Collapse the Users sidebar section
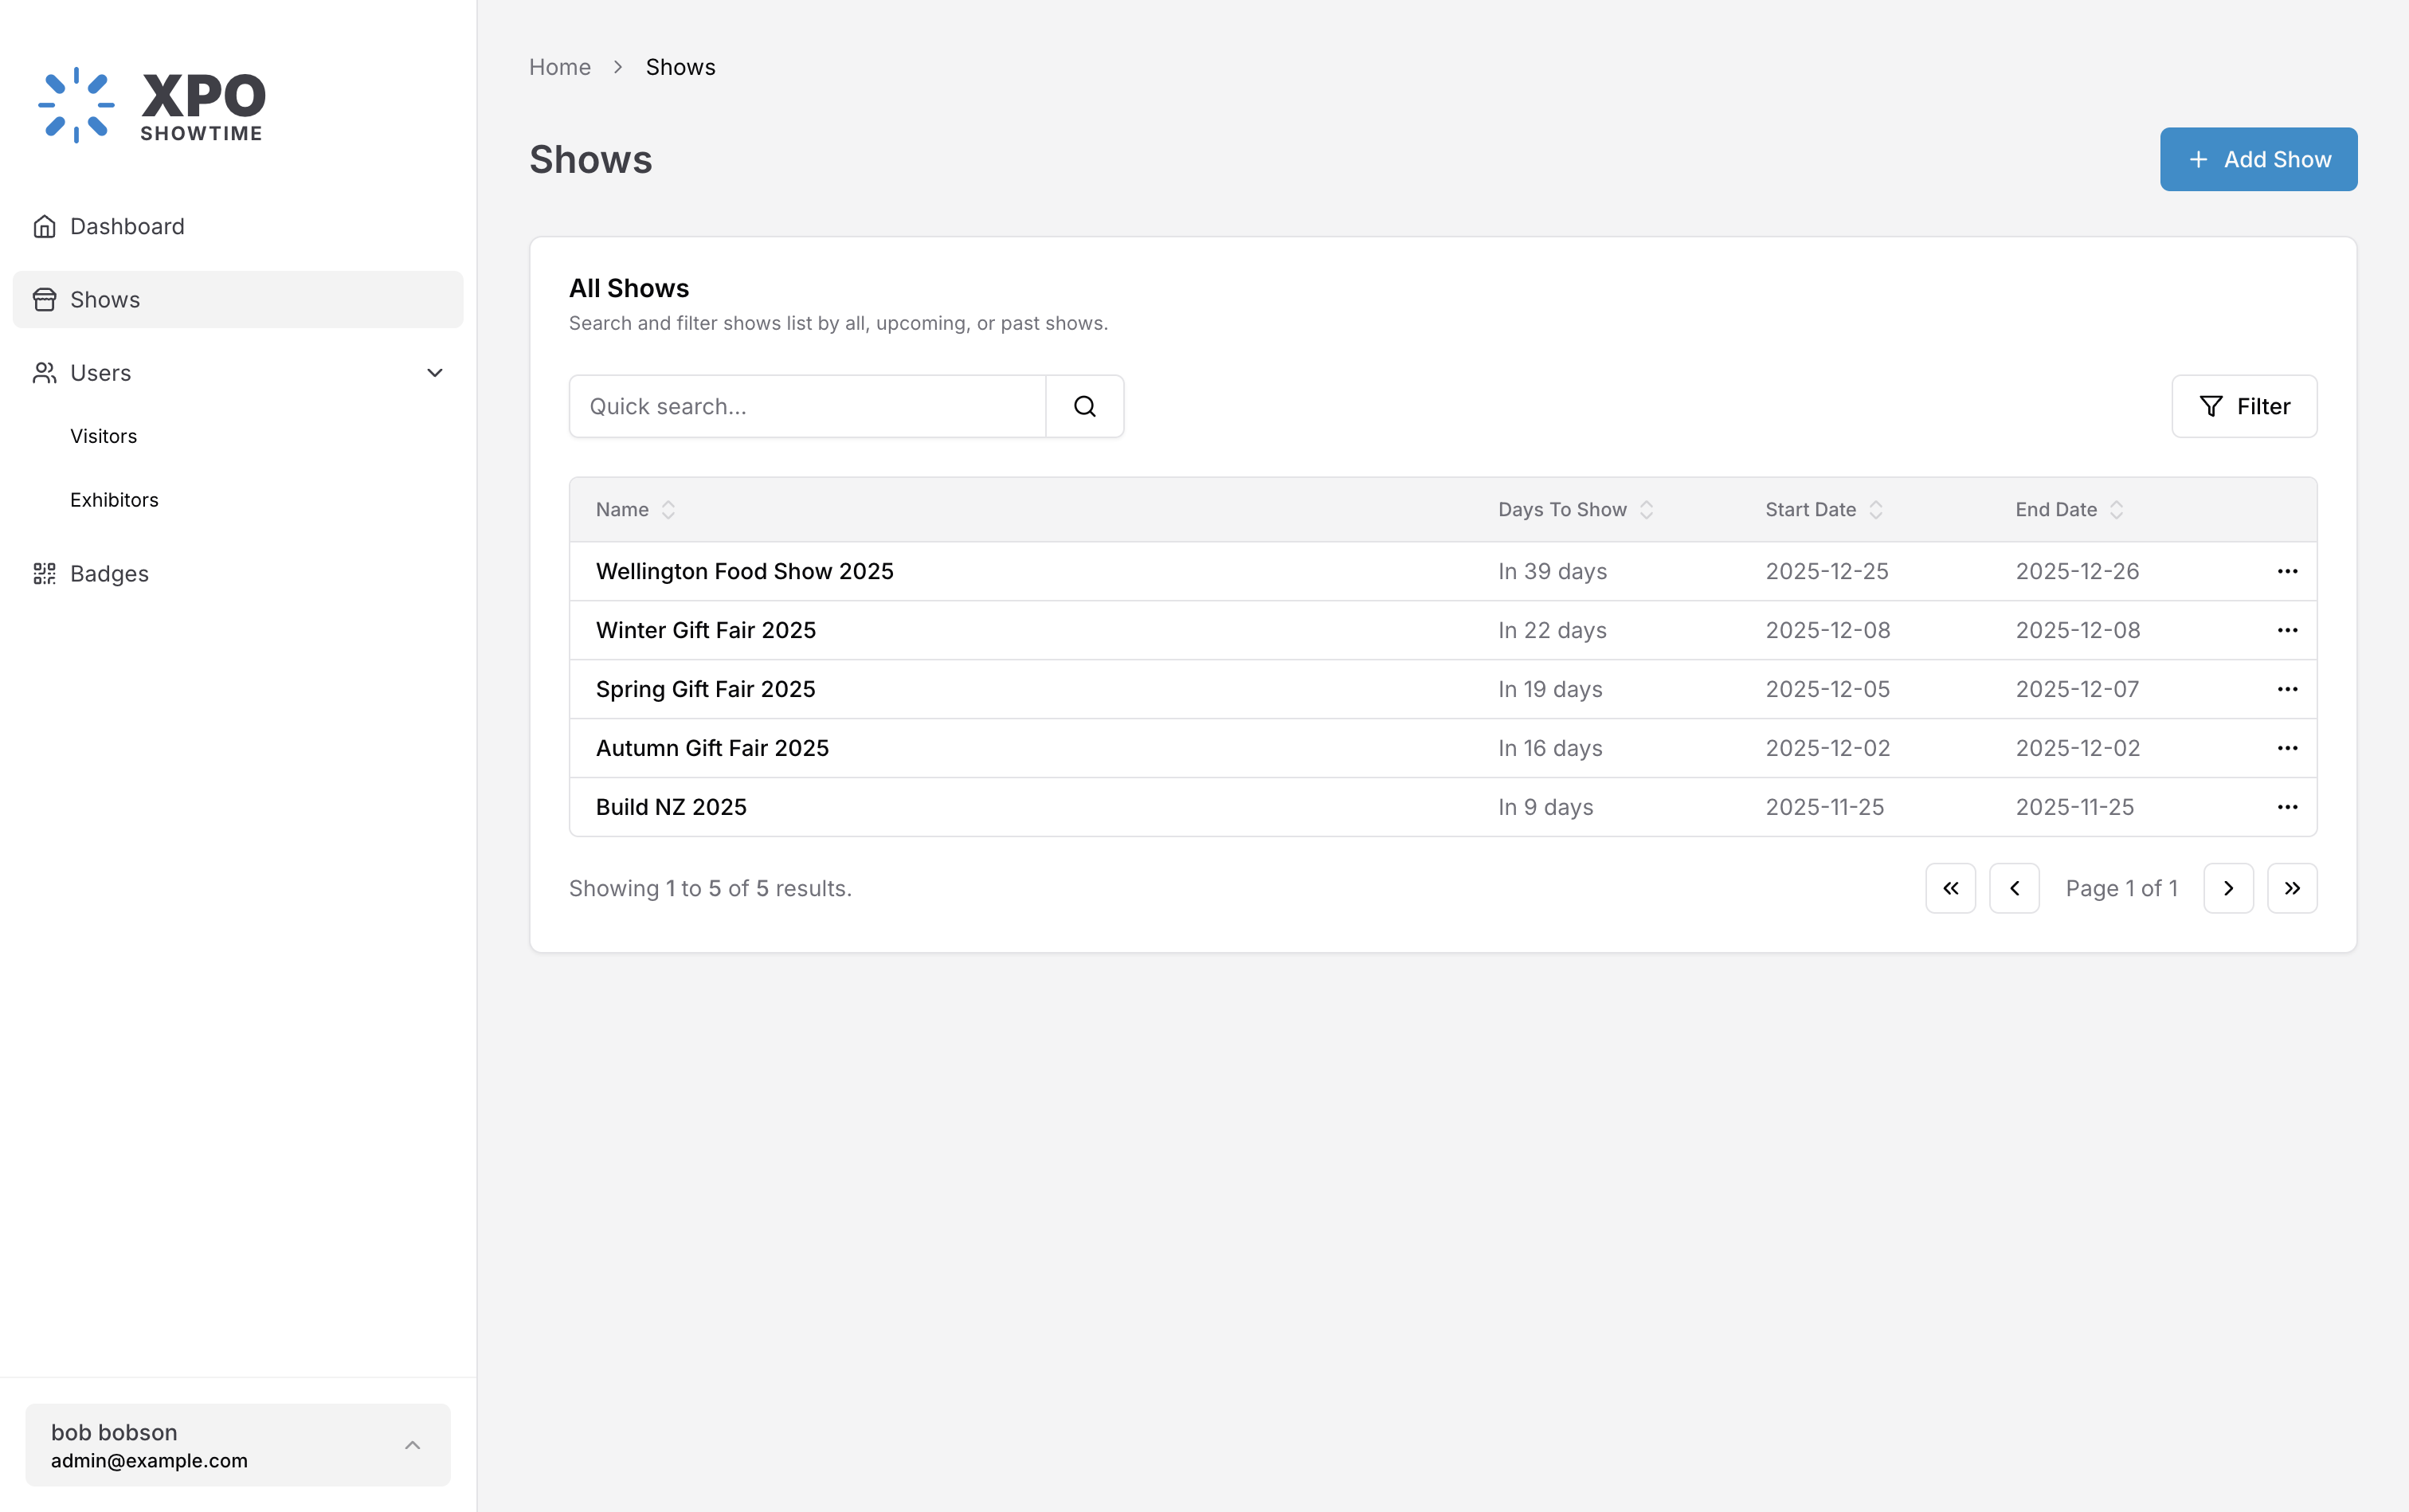 click(434, 373)
